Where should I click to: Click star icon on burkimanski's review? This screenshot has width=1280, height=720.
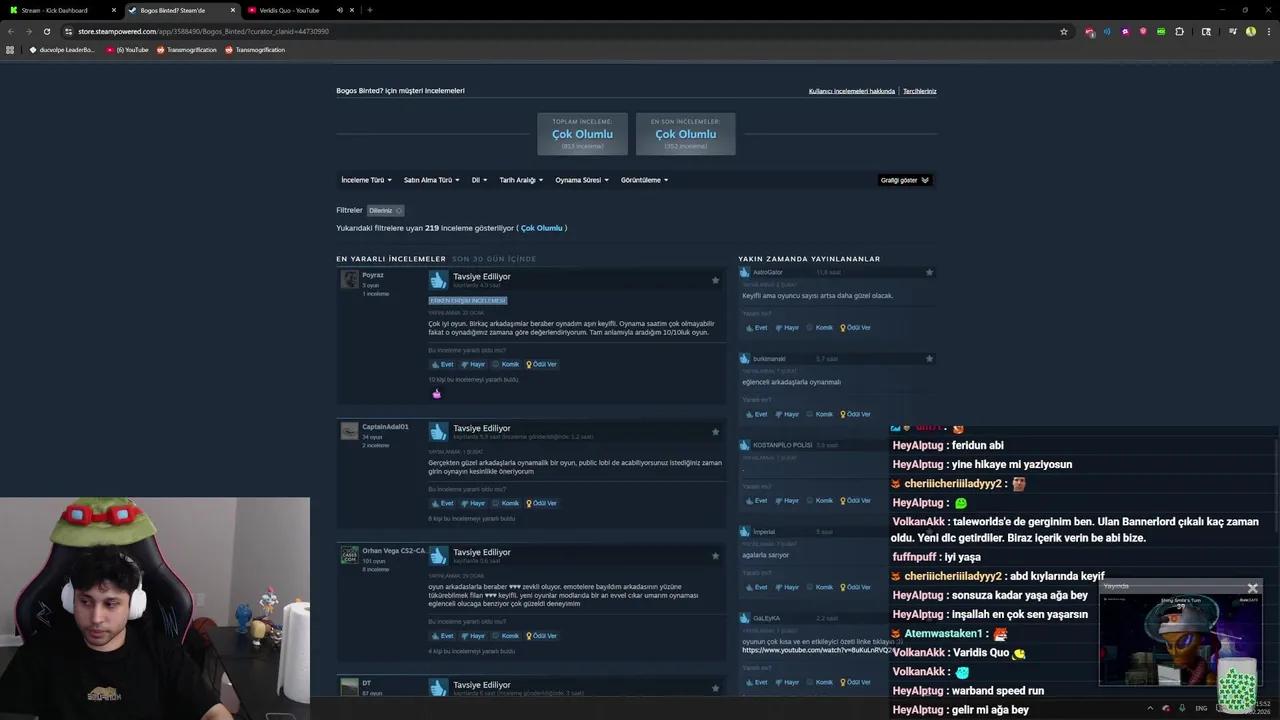click(x=929, y=359)
